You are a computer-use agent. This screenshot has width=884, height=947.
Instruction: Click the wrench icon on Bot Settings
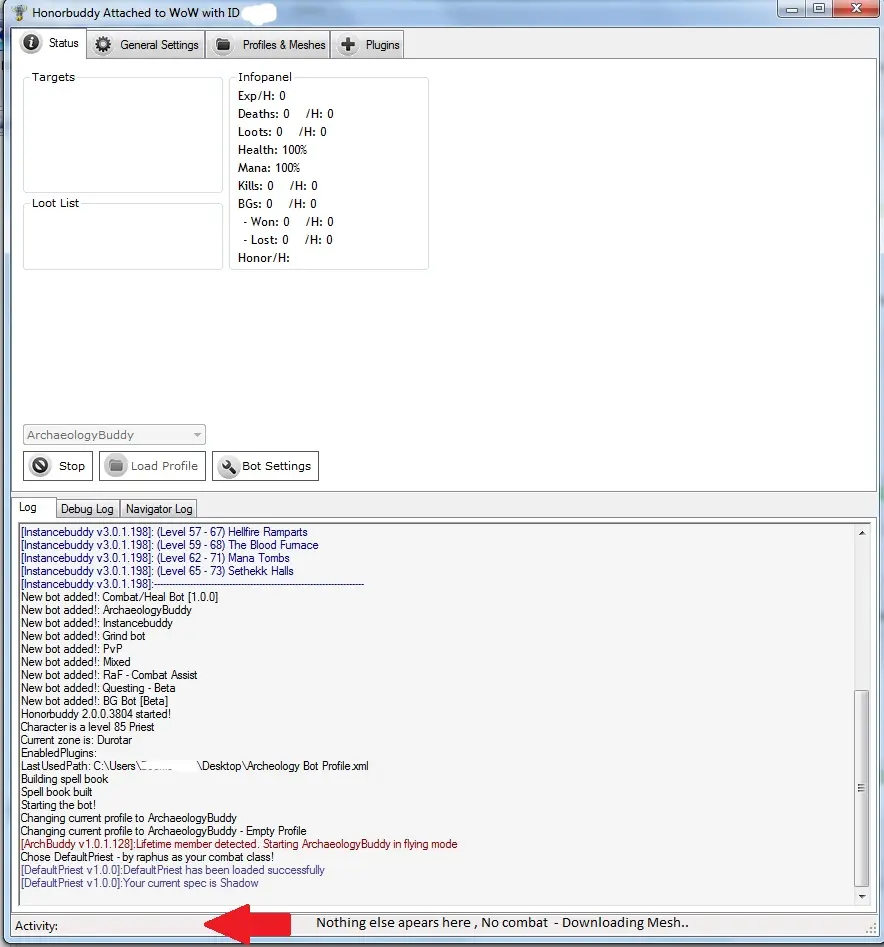click(x=228, y=466)
